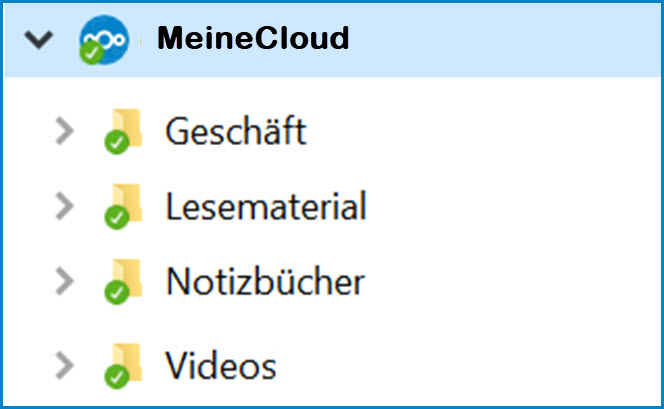Expand the Lesematerial folder
This screenshot has width=664, height=409.
(x=64, y=206)
